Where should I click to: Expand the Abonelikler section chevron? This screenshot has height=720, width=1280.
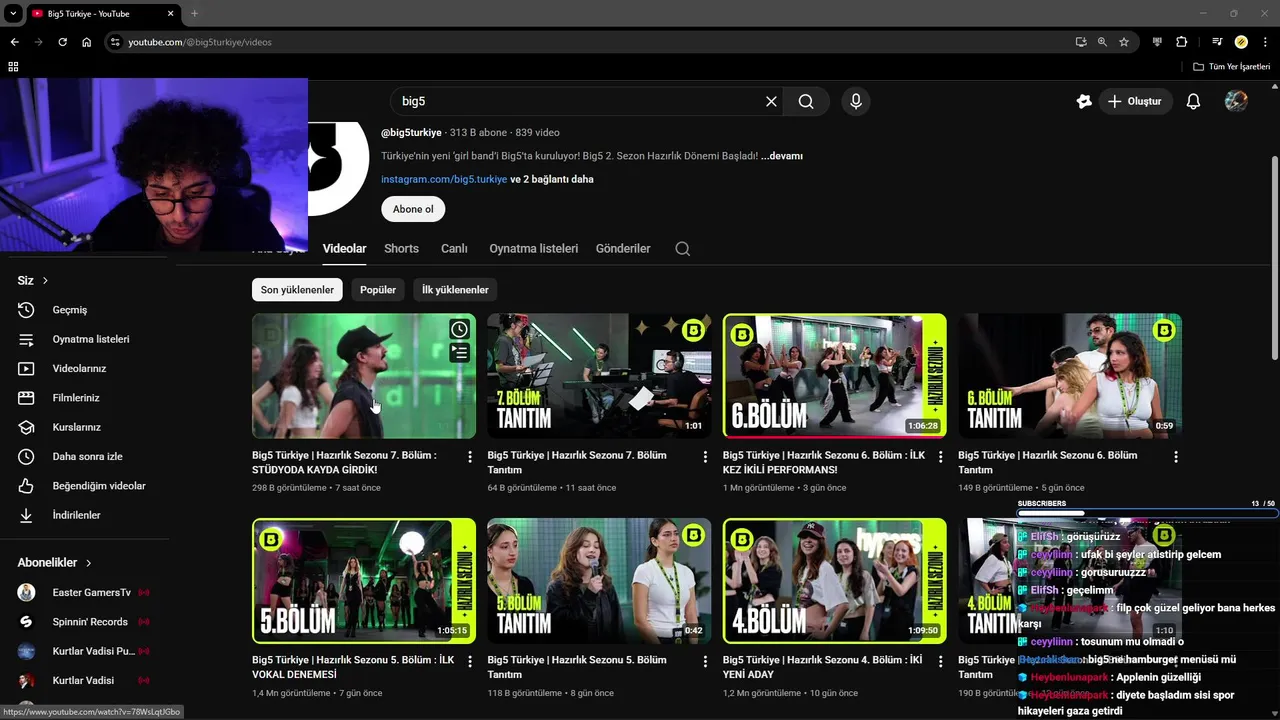point(88,563)
